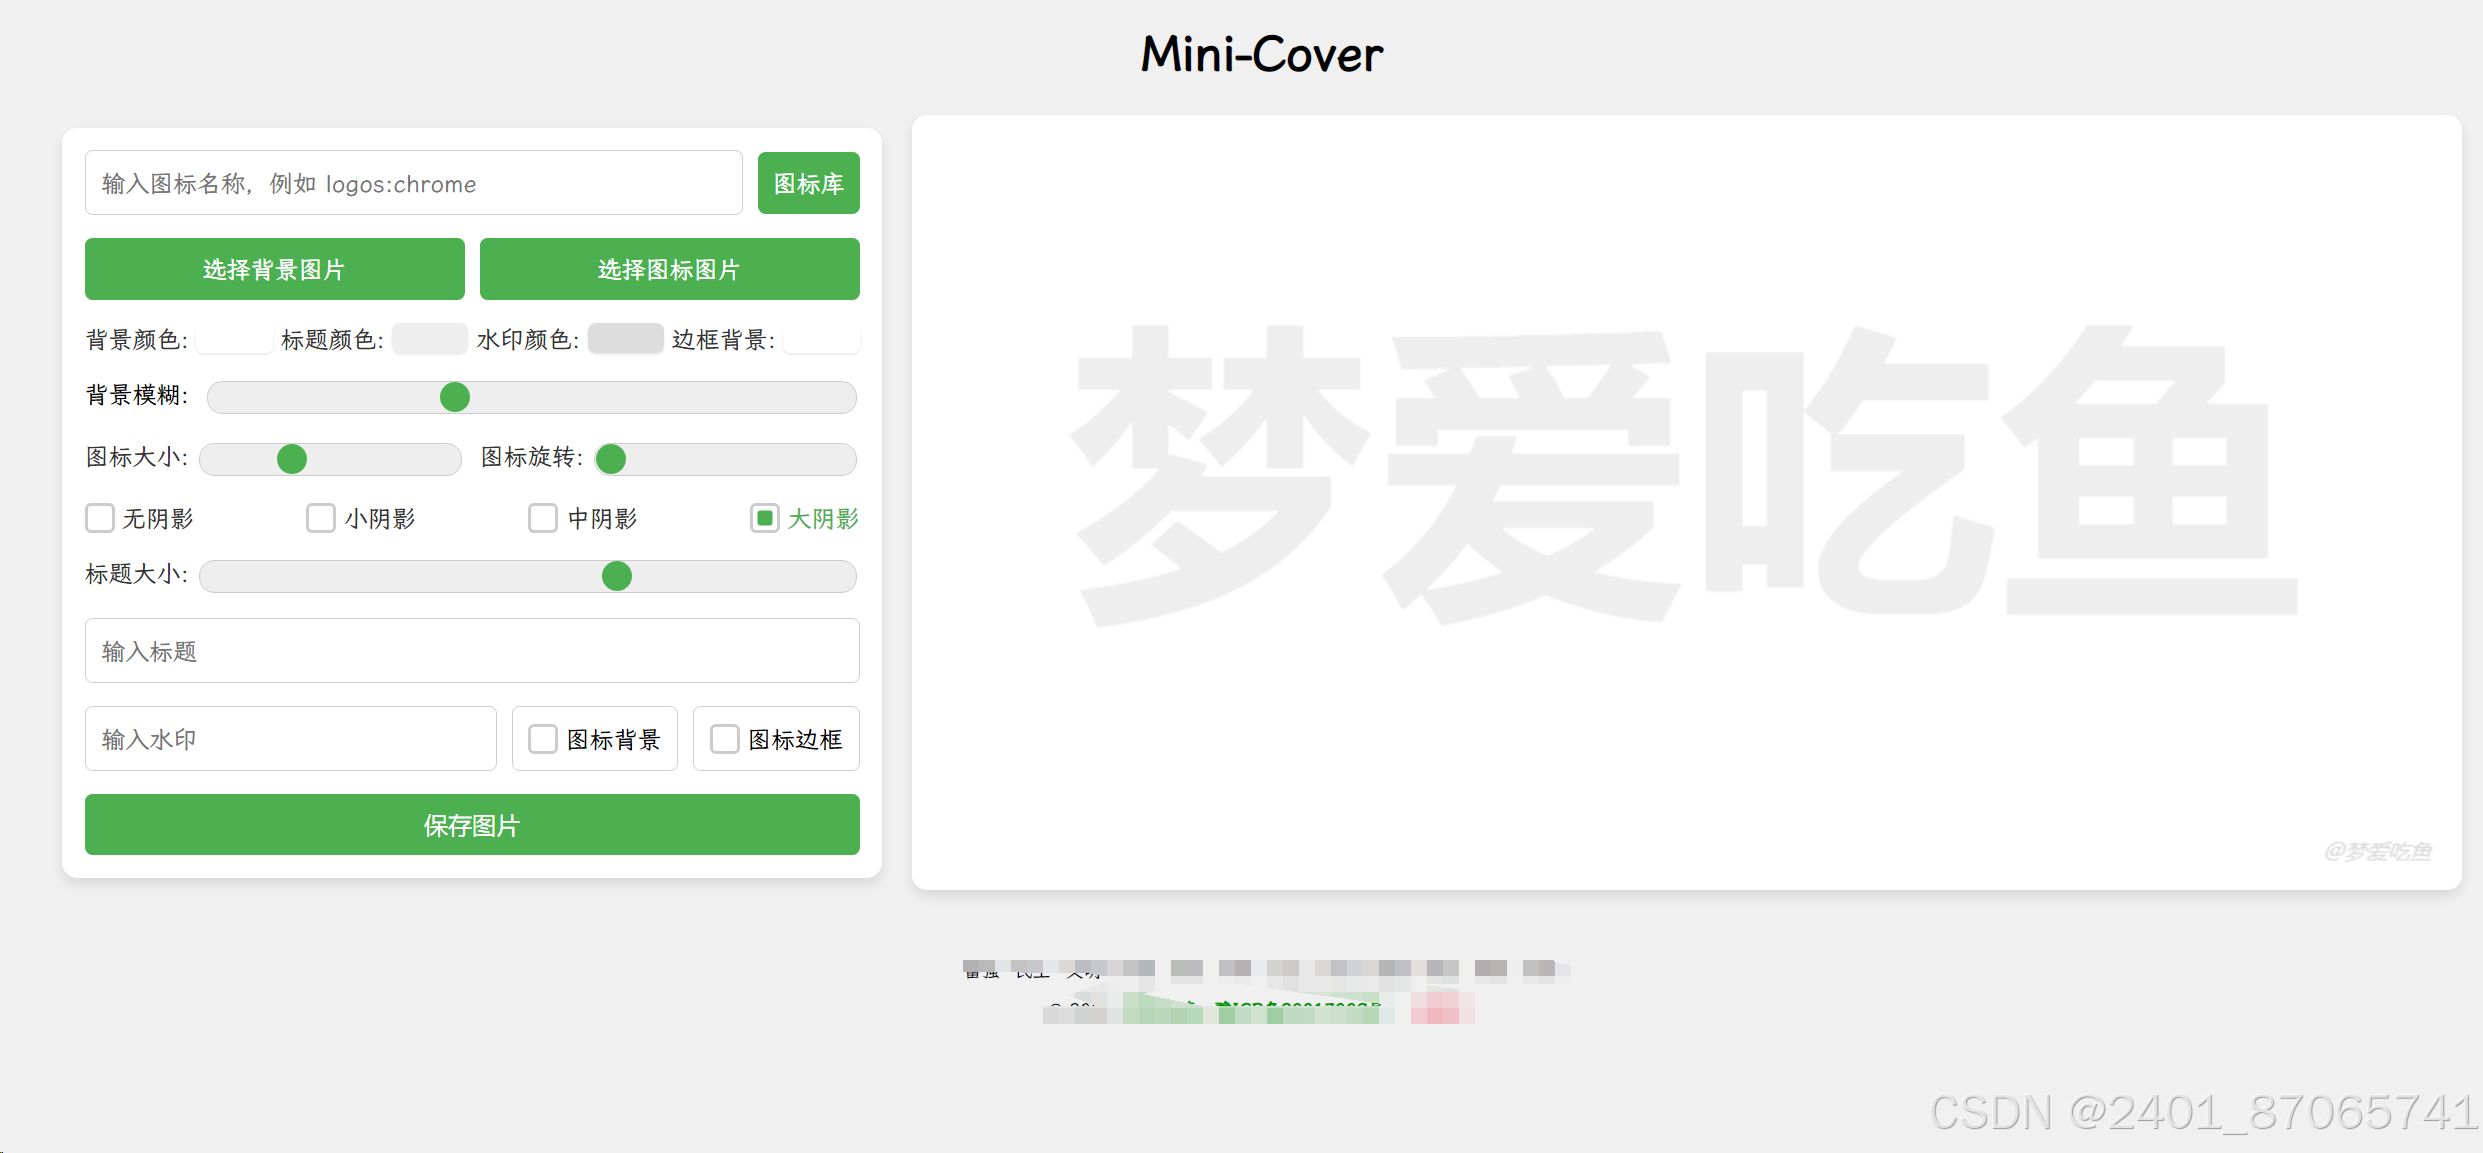Enable the 无阴影 shadow option

coord(99,518)
